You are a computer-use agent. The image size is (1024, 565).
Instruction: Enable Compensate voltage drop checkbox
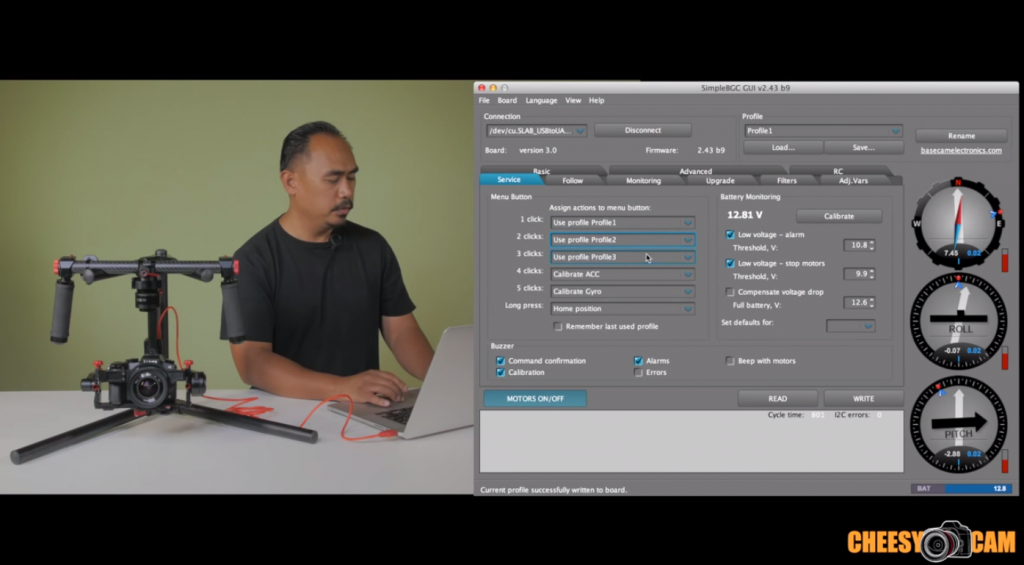tap(730, 292)
